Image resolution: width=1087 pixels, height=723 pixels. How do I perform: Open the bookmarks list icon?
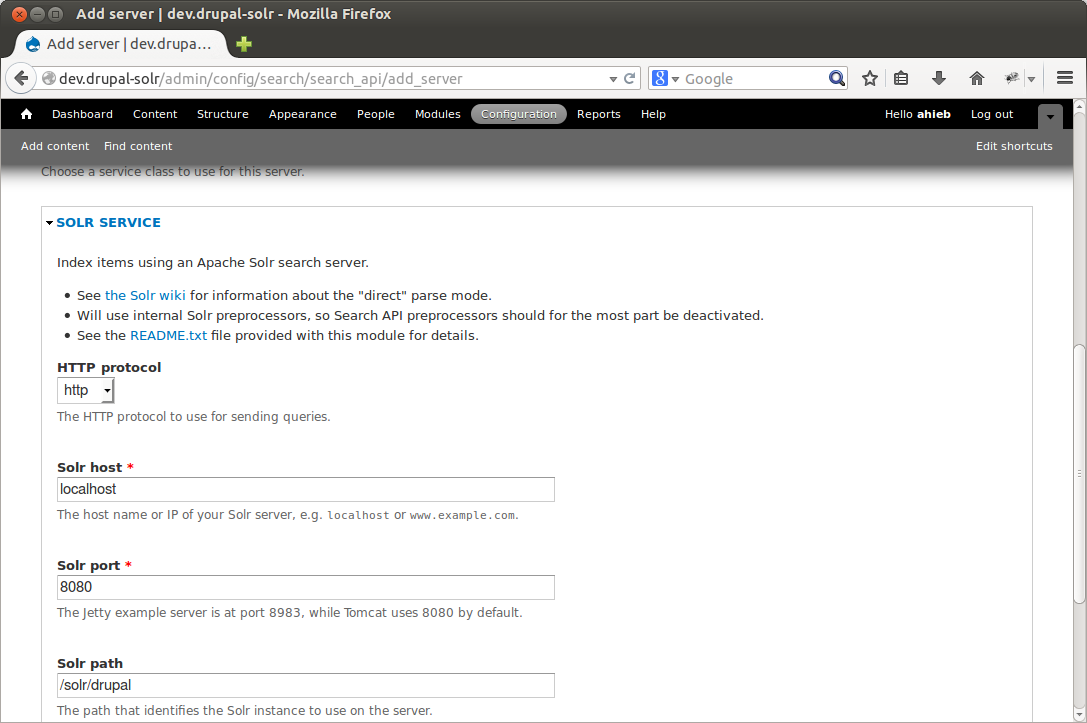point(901,78)
